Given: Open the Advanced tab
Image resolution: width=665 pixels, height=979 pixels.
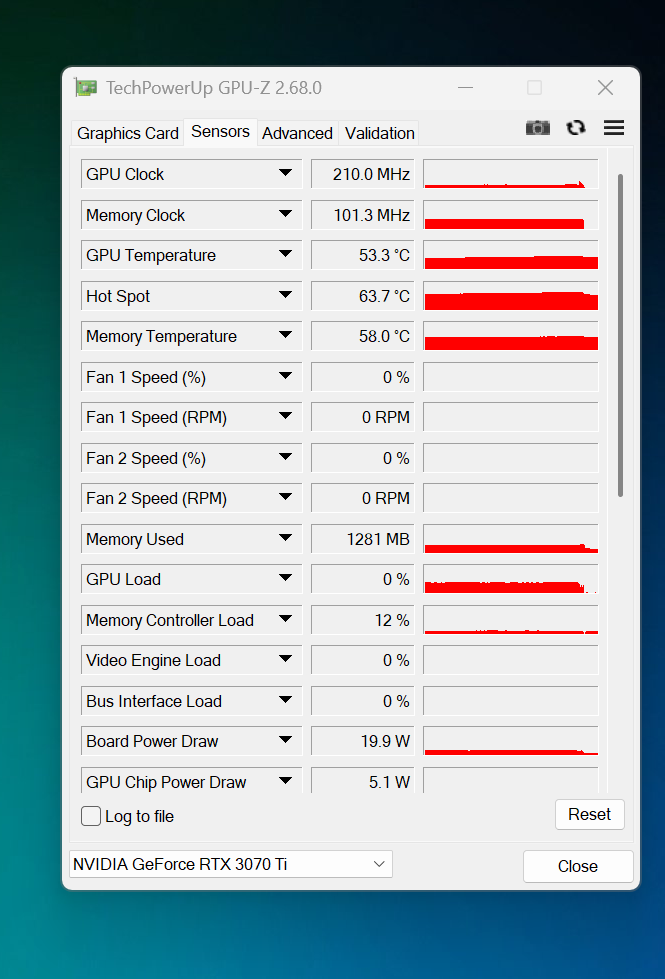Looking at the screenshot, I should tap(297, 133).
